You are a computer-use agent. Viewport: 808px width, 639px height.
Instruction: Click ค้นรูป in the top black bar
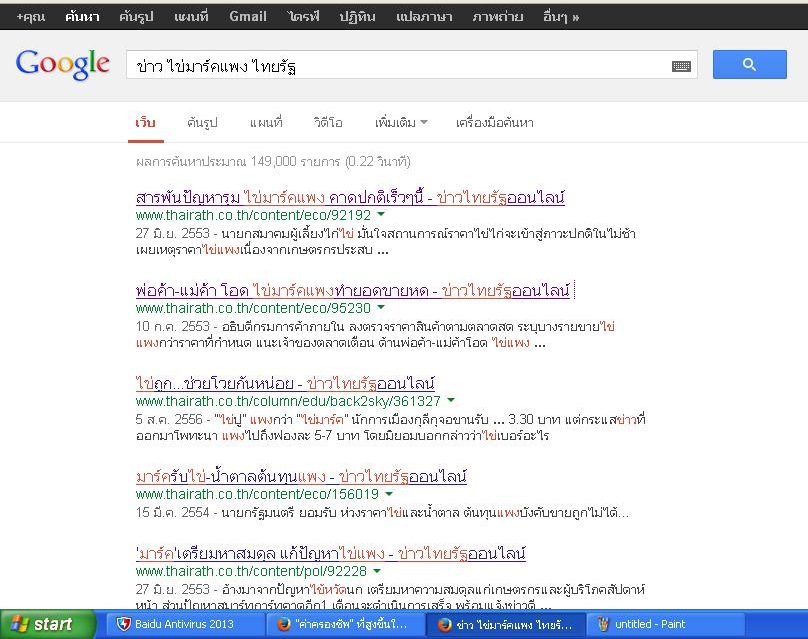(x=136, y=16)
